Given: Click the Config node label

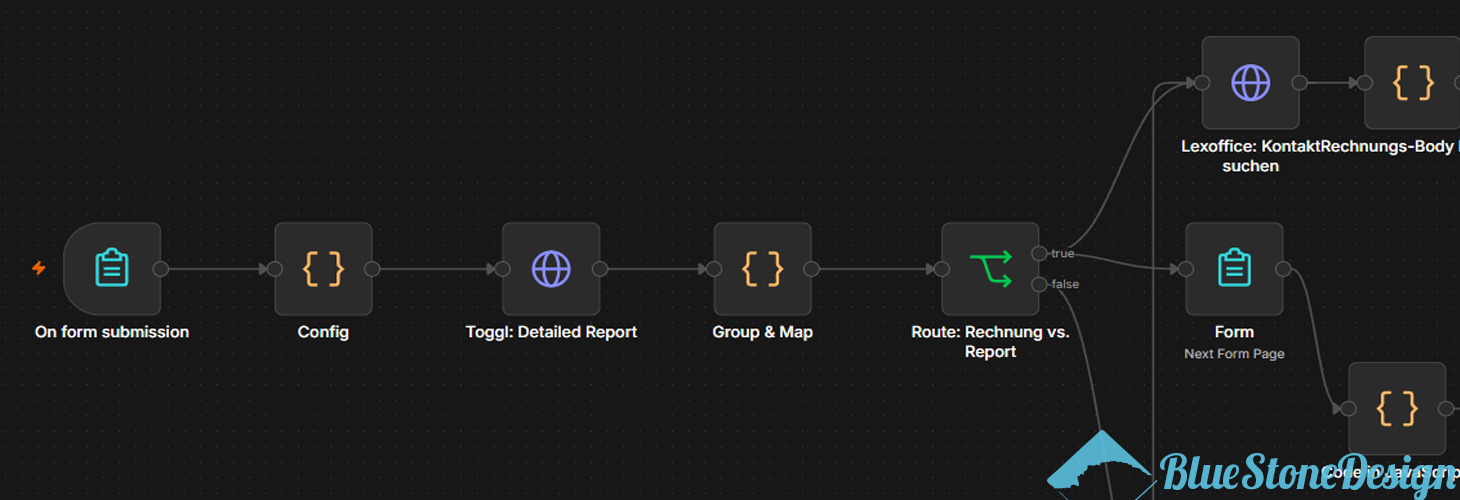Looking at the screenshot, I should click(323, 332).
